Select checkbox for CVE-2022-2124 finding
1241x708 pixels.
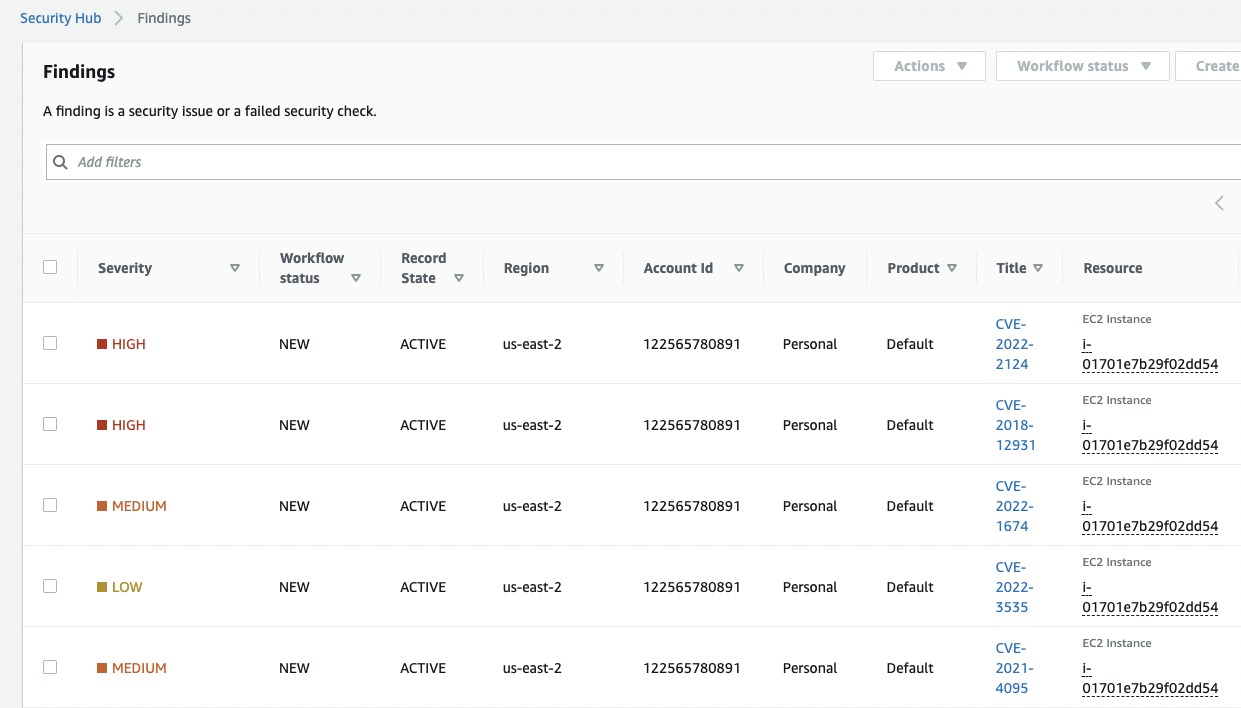click(x=50, y=343)
